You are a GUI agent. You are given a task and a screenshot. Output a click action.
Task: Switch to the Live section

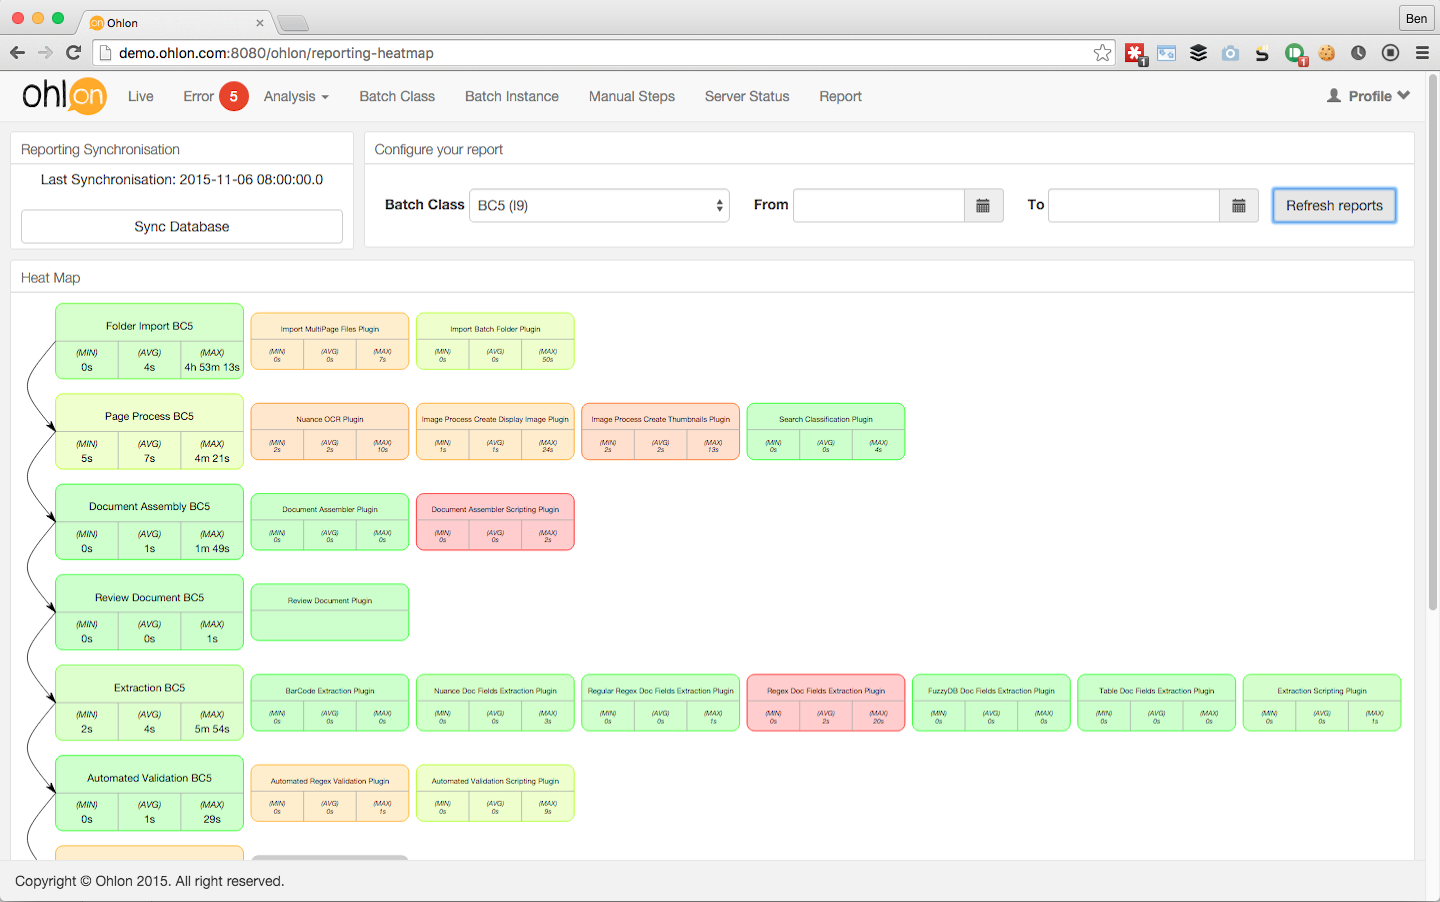tap(140, 96)
